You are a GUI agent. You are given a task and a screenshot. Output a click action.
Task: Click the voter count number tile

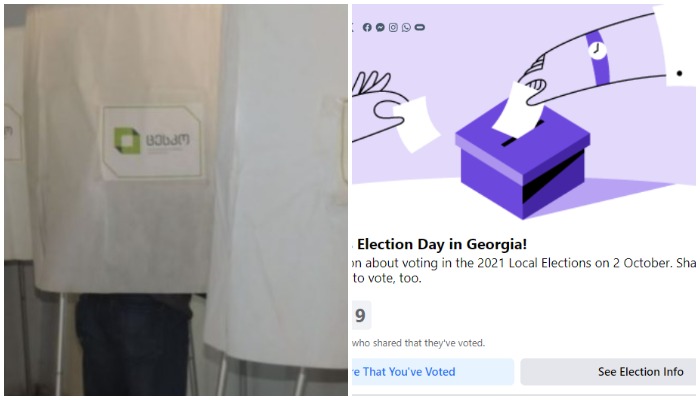click(360, 316)
